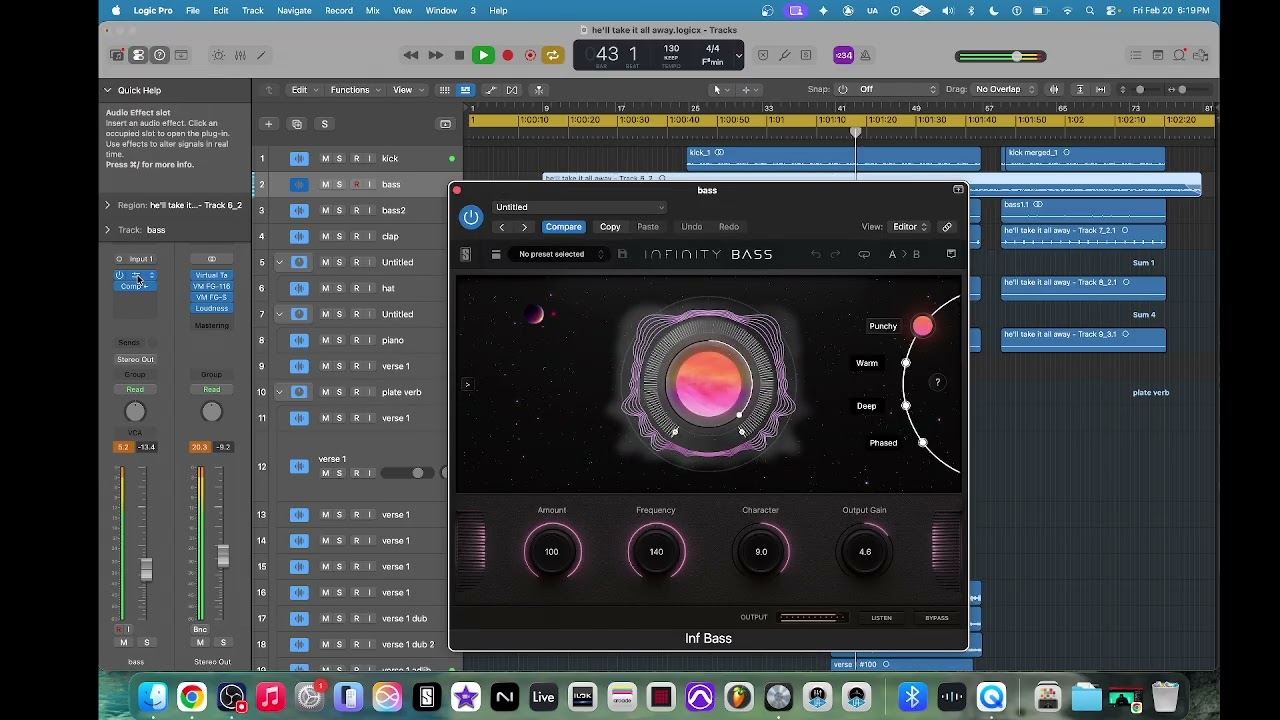The width and height of the screenshot is (1280, 720).
Task: Open Smart Controls dial icon
Action: (x=218, y=55)
